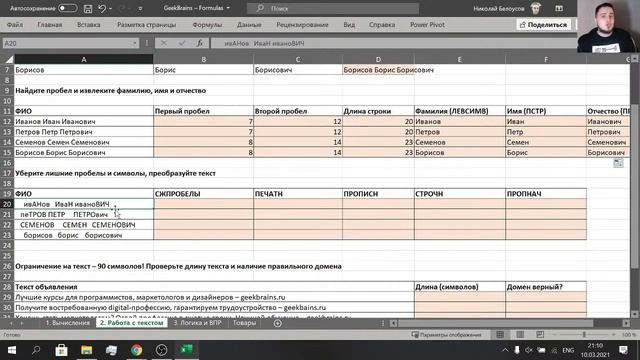The image size is (640, 360).
Task: Open the Формулы ribbon tab
Action: click(x=207, y=24)
